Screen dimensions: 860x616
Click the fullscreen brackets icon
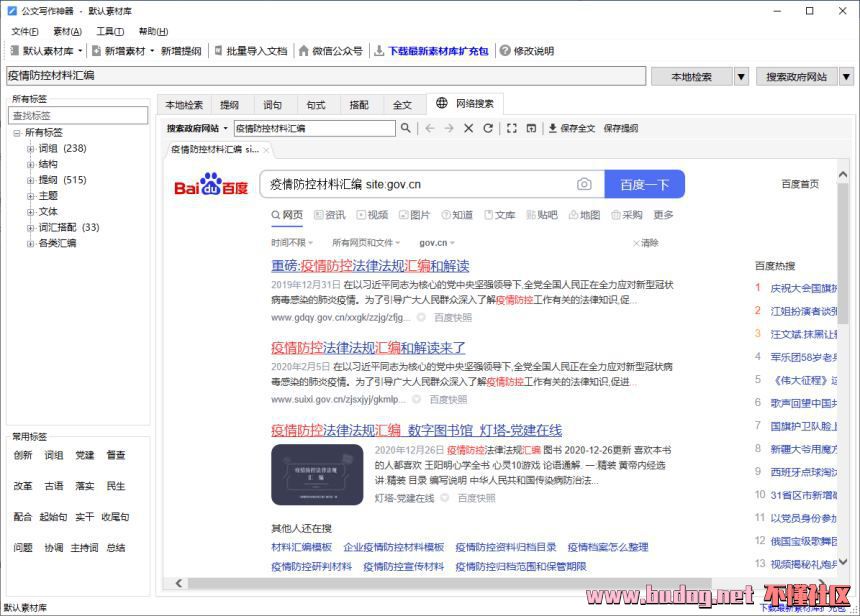coord(511,128)
